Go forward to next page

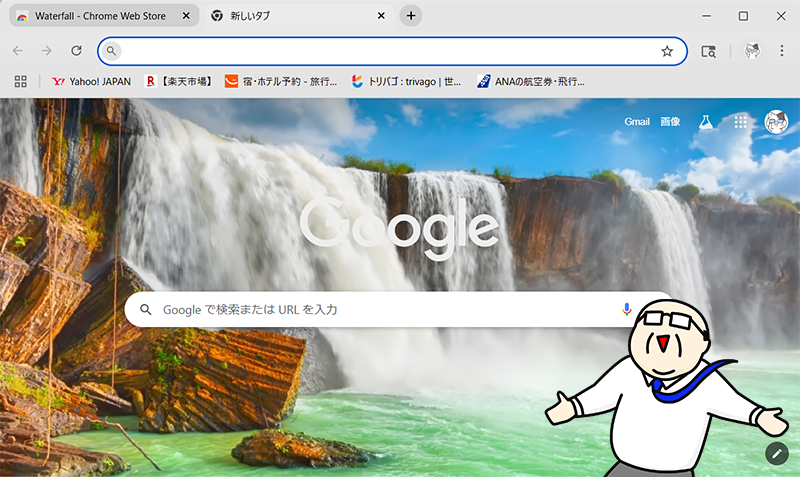pyautogui.click(x=47, y=51)
